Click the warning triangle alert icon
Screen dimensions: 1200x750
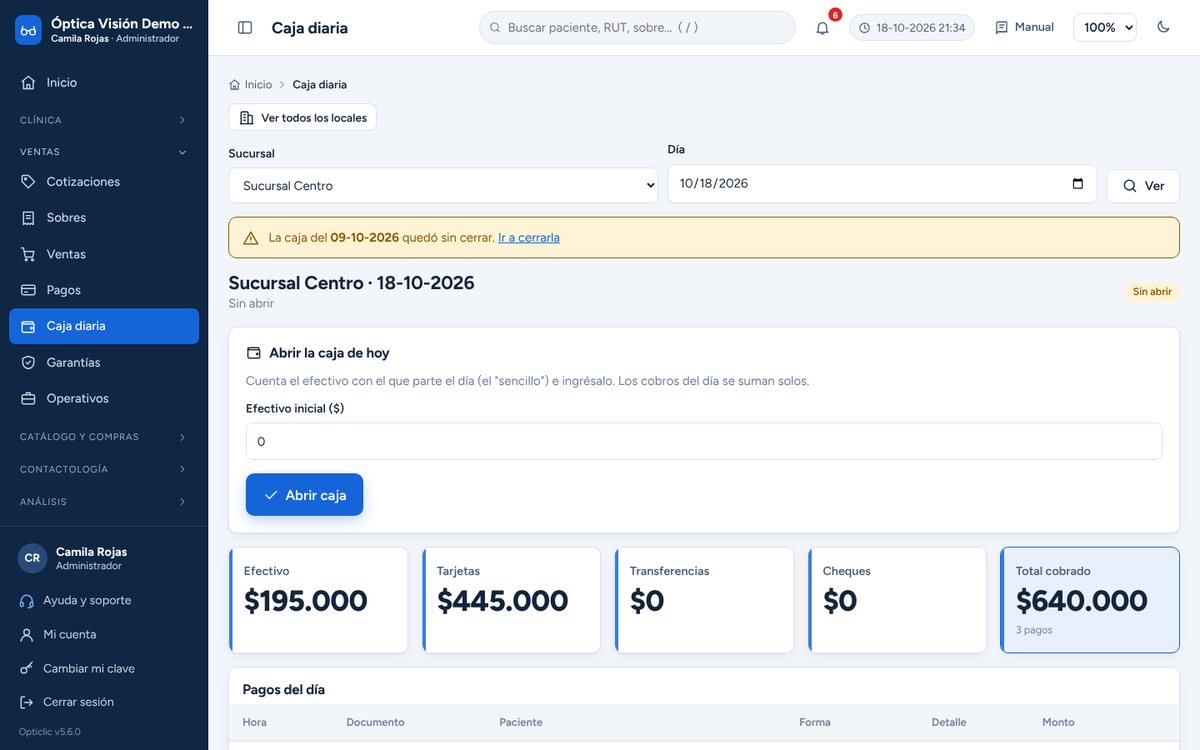point(251,238)
